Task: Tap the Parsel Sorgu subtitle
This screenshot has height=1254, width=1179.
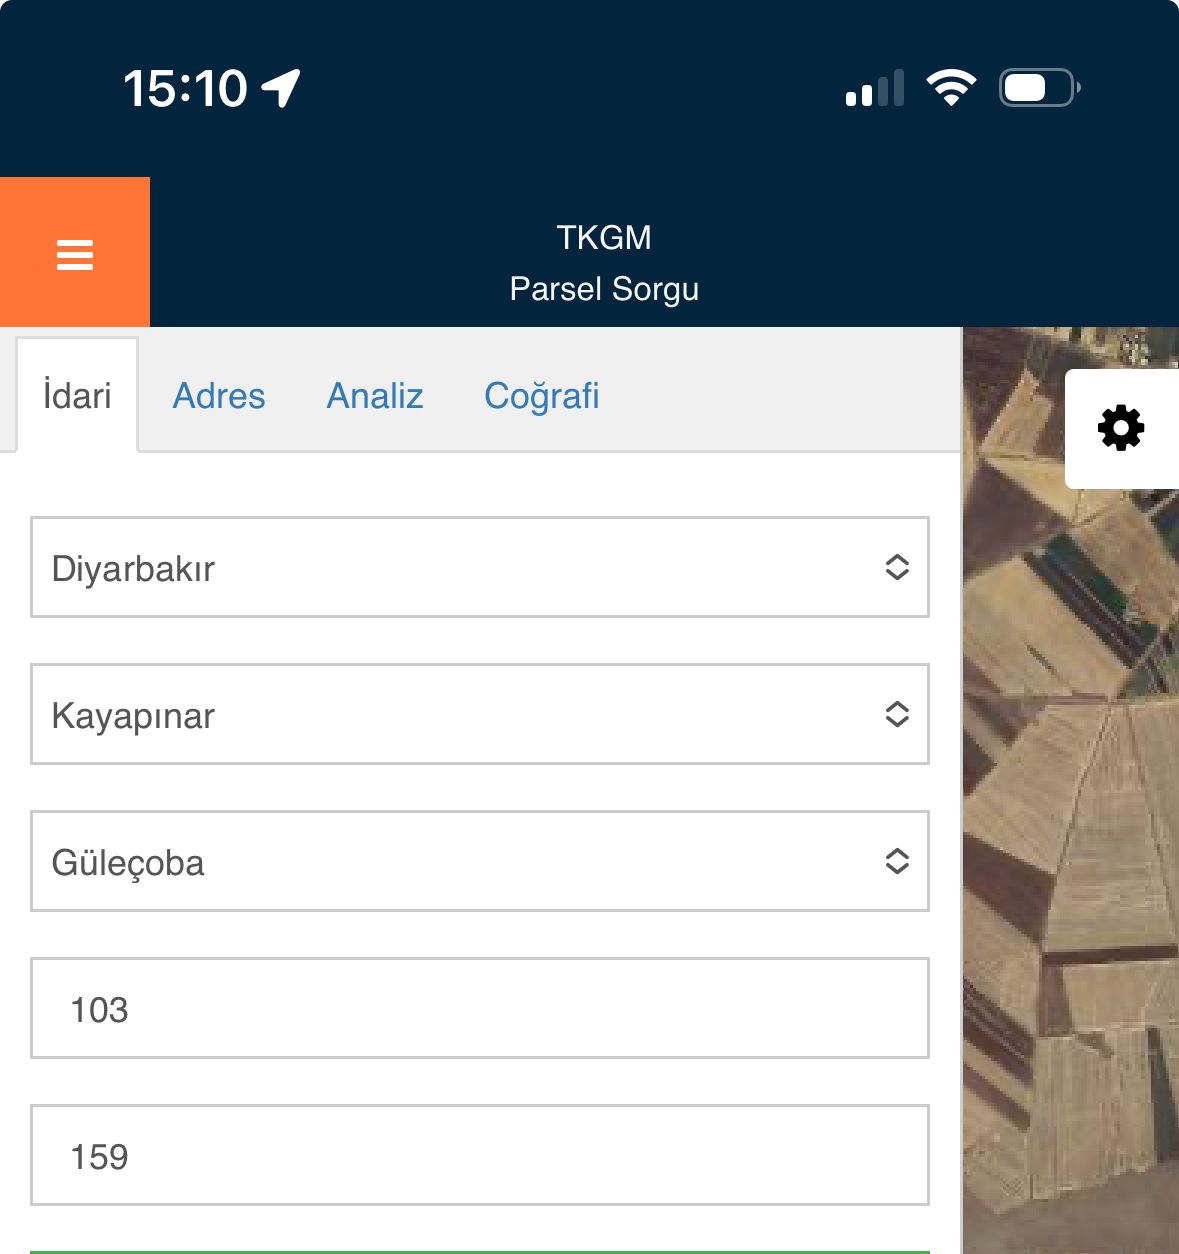Action: click(604, 289)
